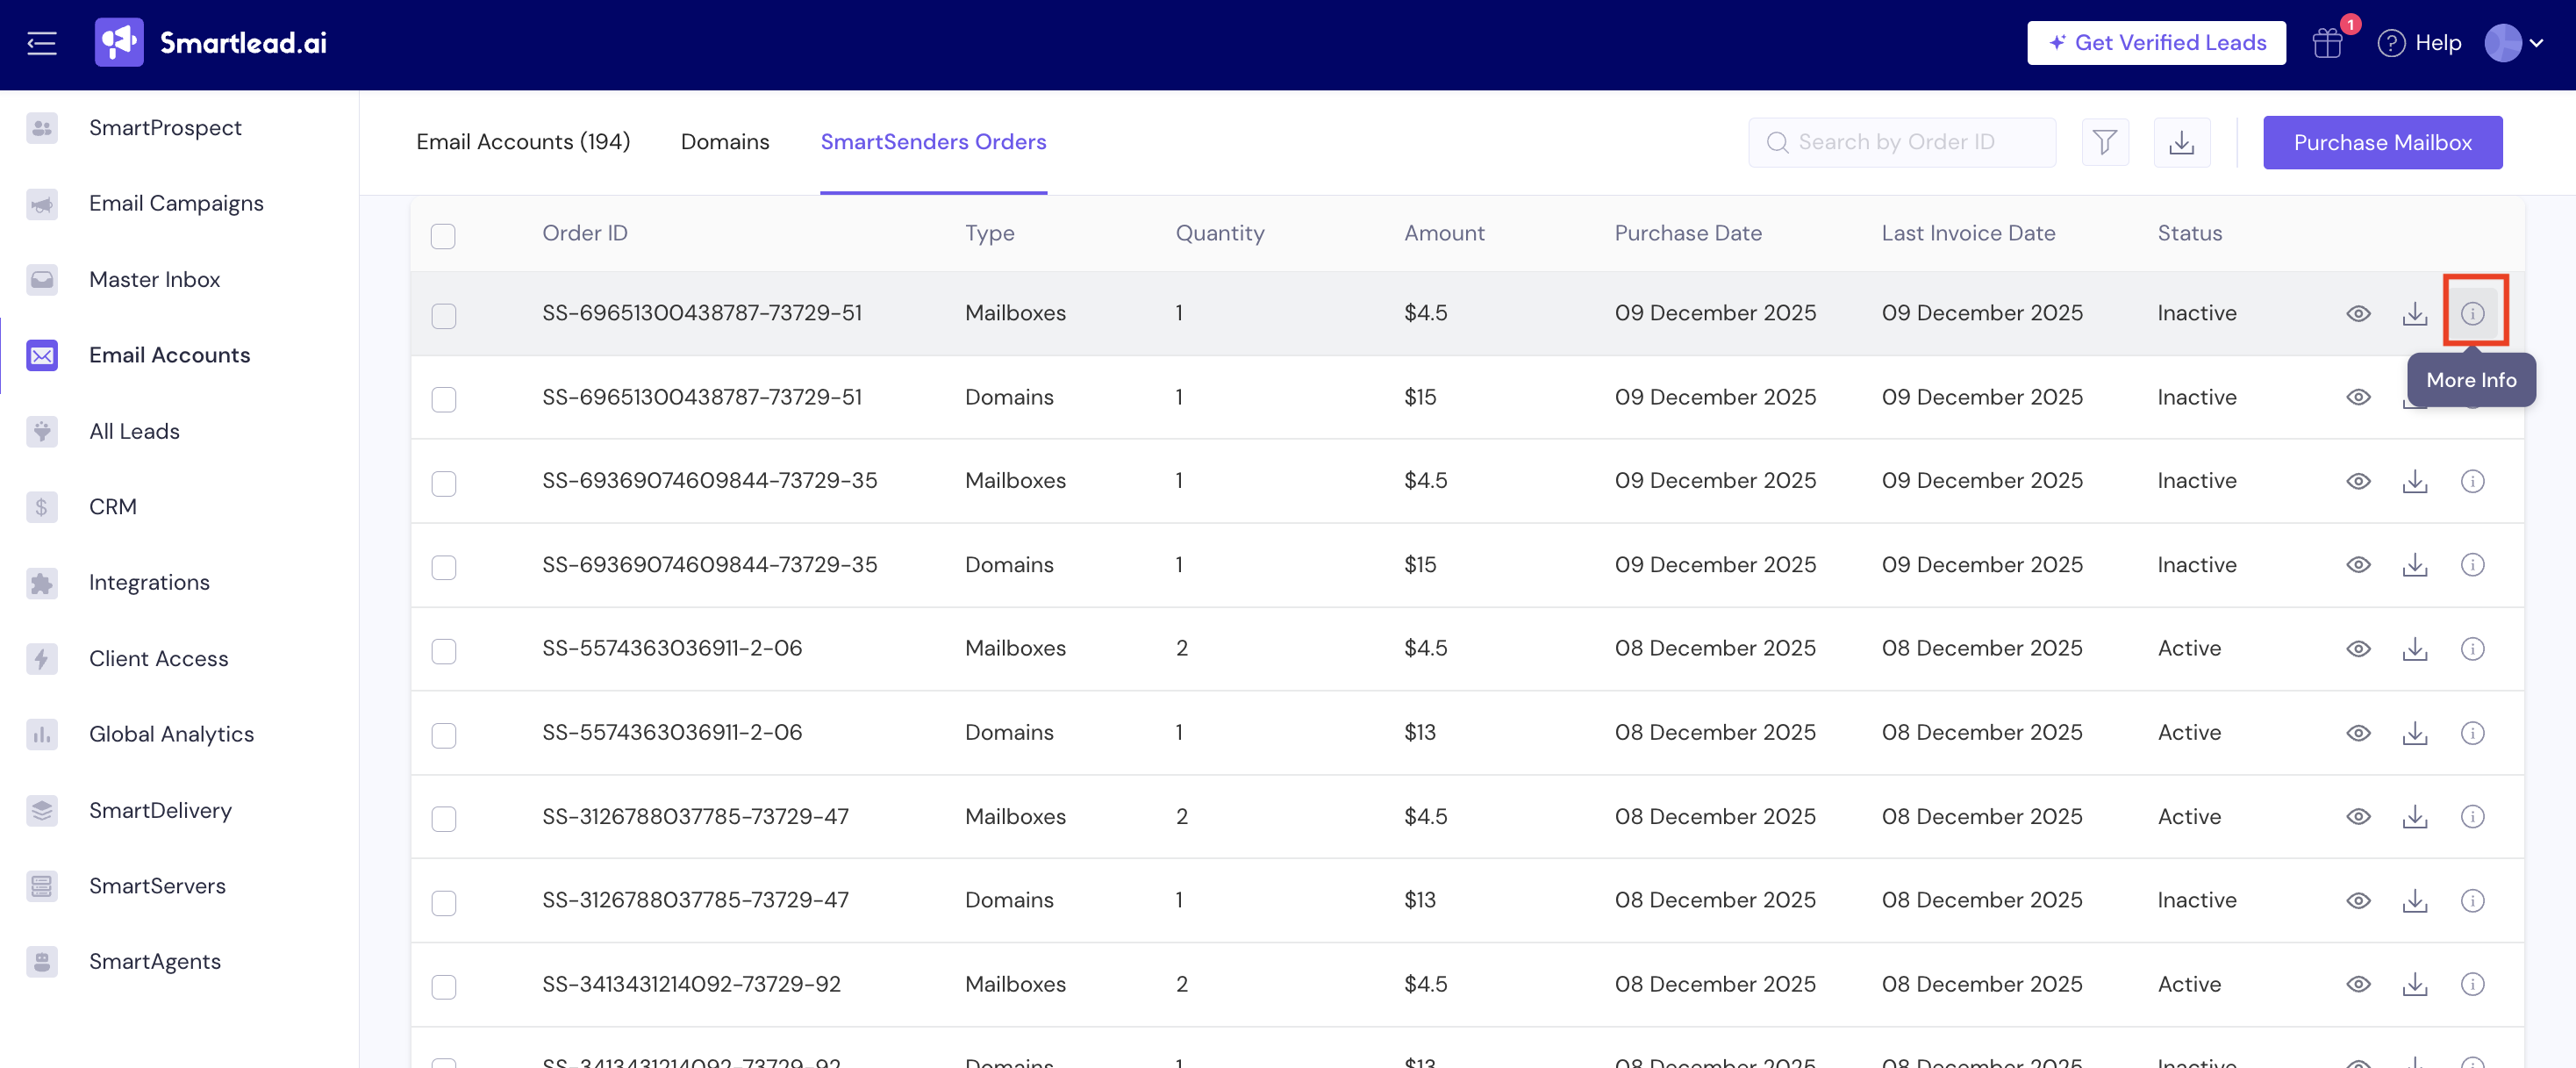Click More Info icon for first order
Viewport: 2576px width, 1068px height.
pyautogui.click(x=2472, y=313)
